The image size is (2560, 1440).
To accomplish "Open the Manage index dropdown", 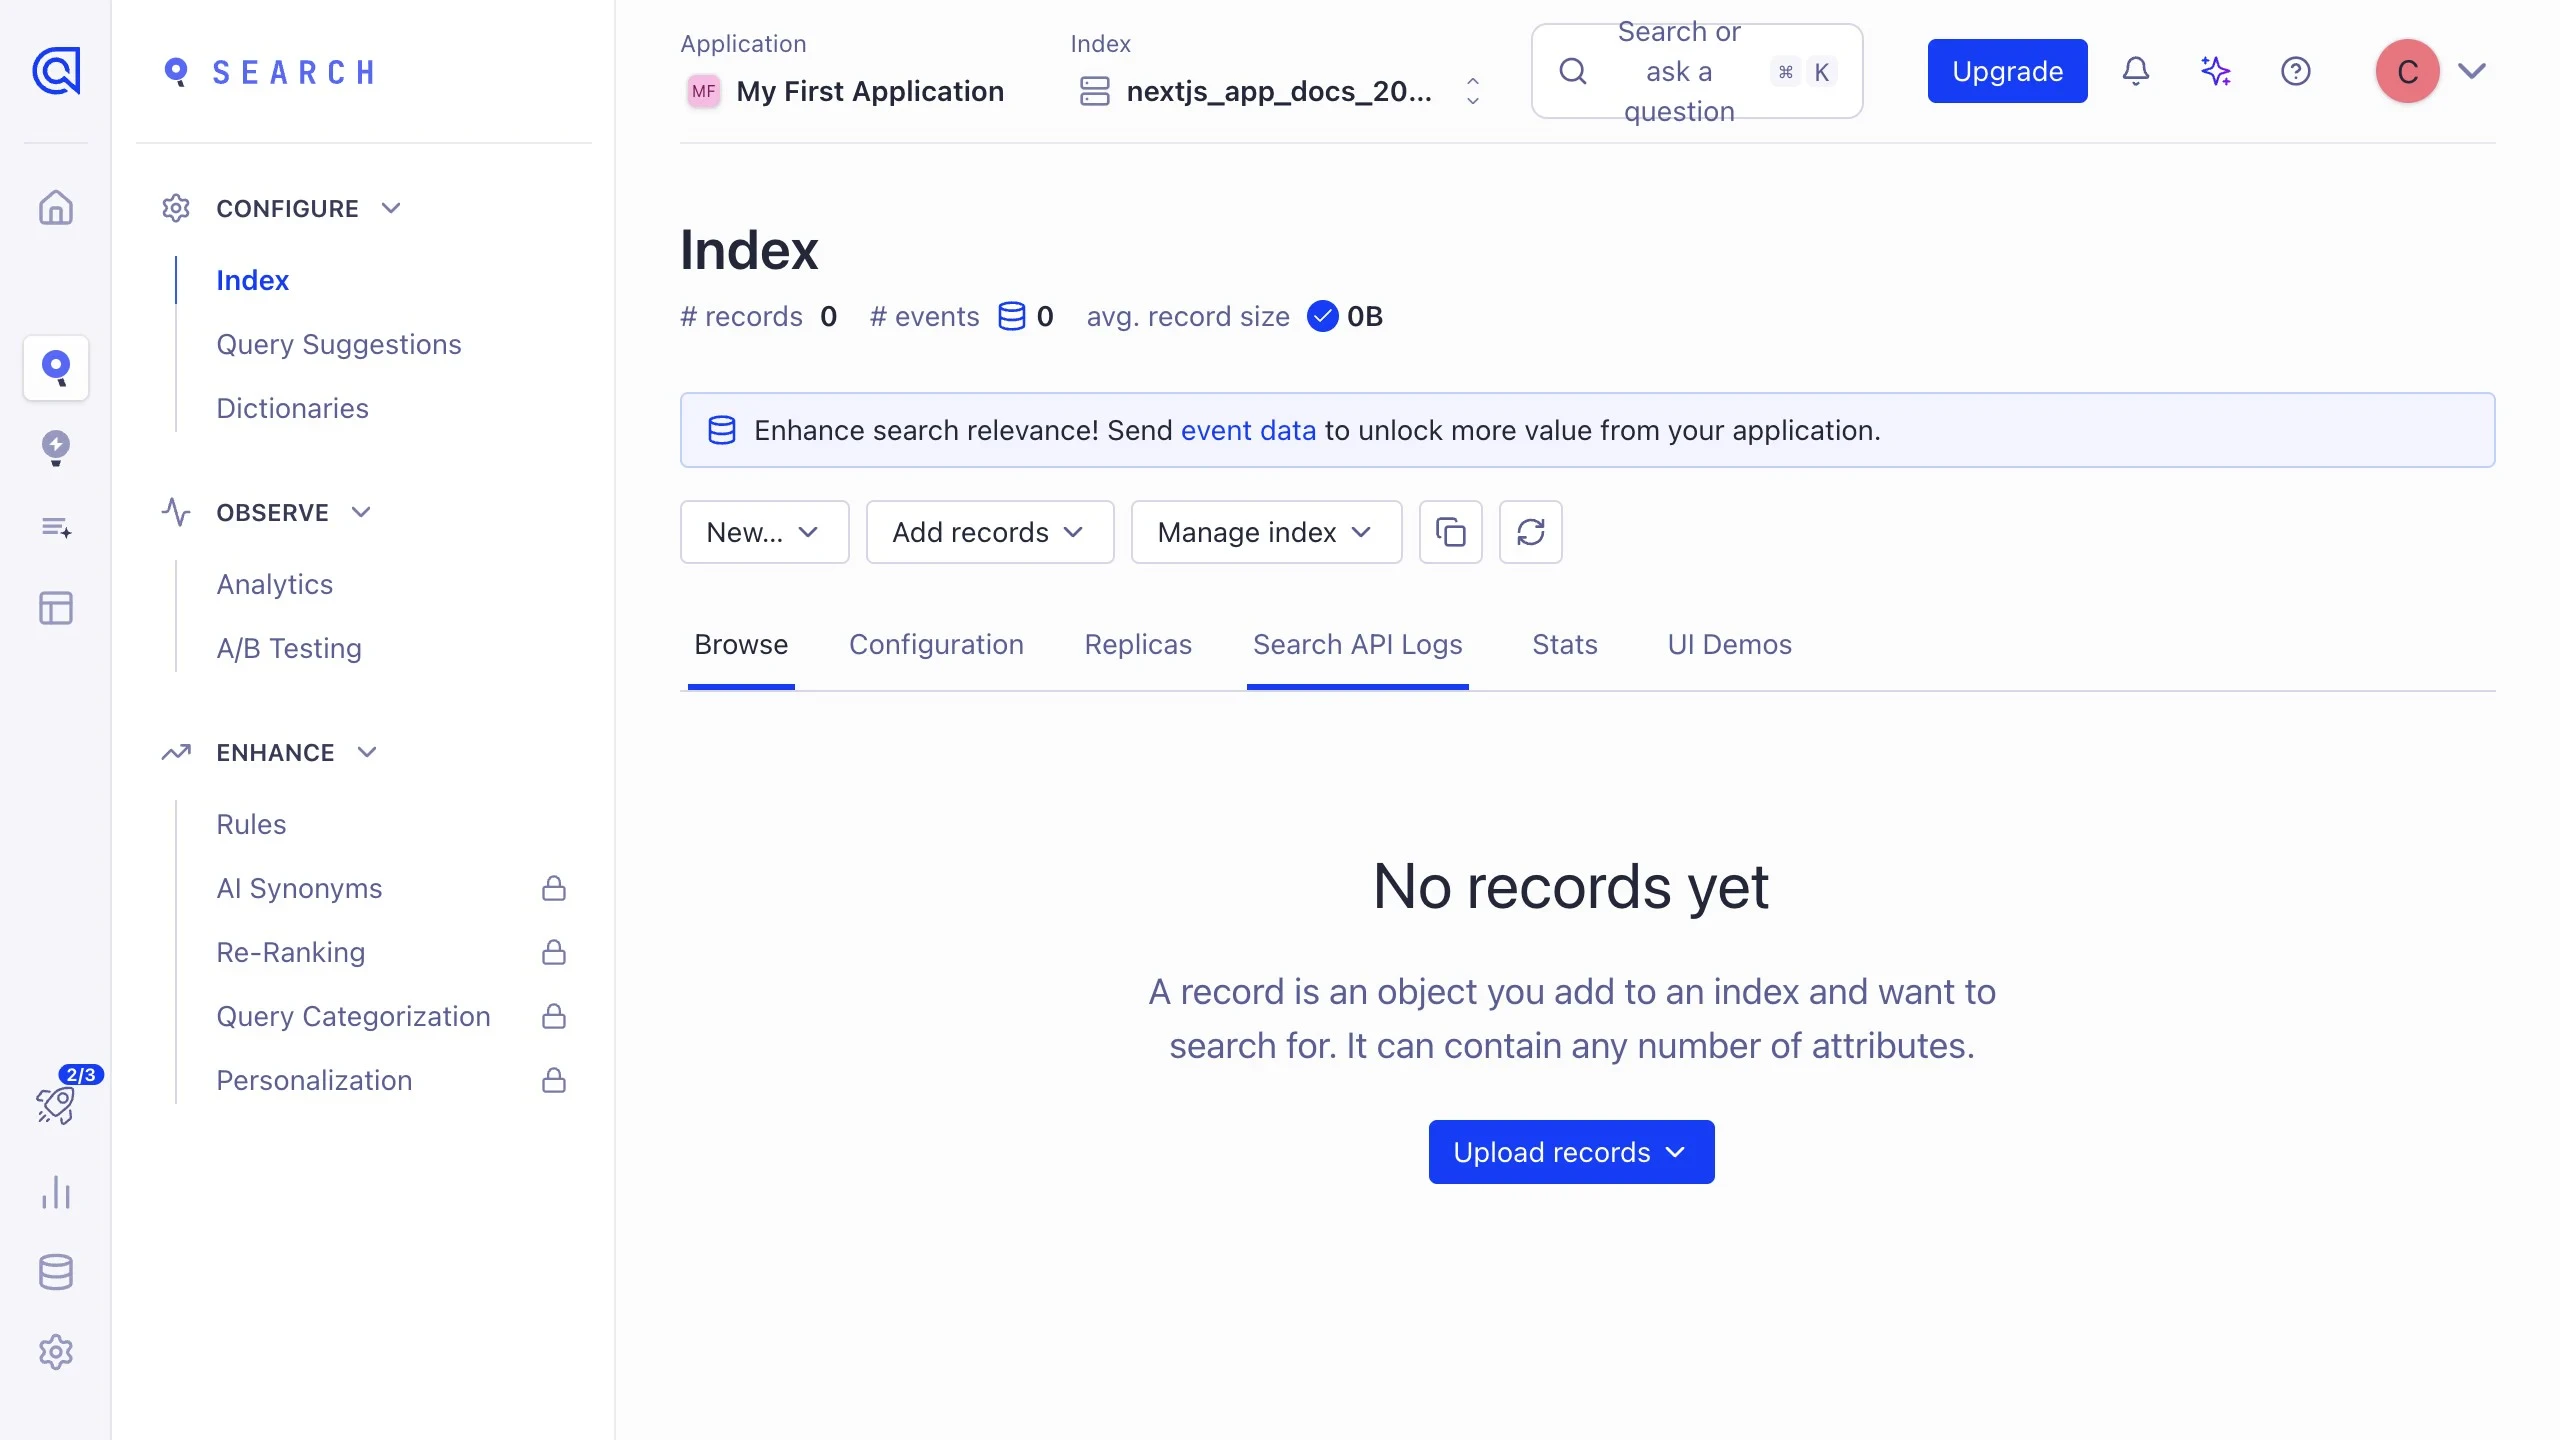I will (x=1267, y=532).
